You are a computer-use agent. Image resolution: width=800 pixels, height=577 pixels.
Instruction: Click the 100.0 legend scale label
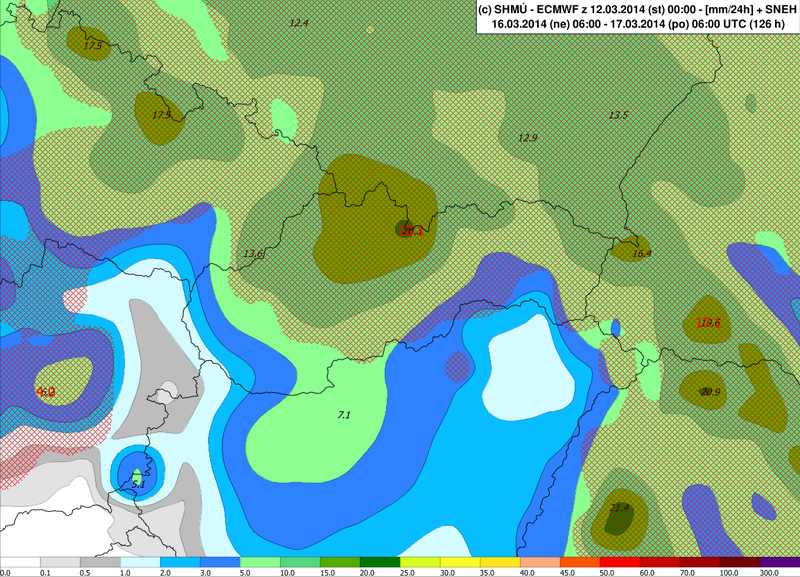[x=728, y=571]
